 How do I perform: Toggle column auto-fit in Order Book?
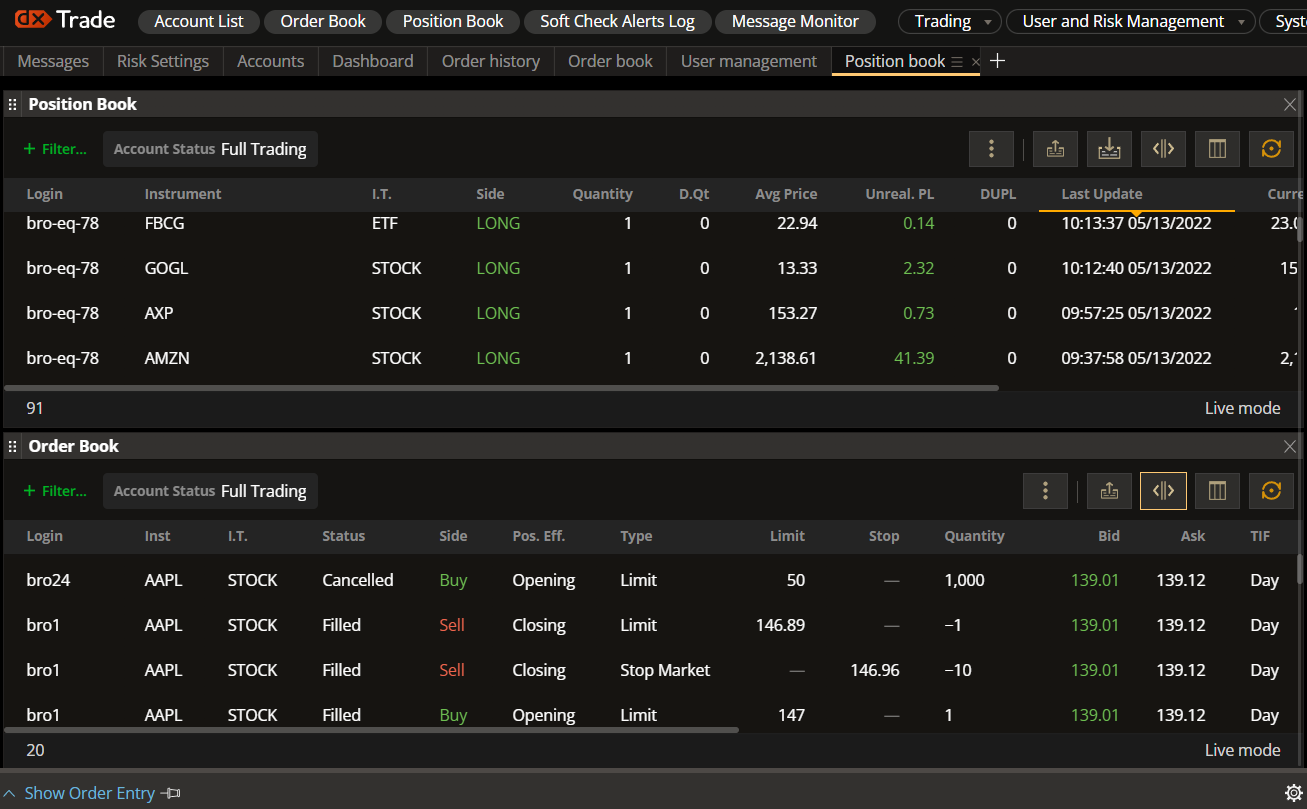1163,491
